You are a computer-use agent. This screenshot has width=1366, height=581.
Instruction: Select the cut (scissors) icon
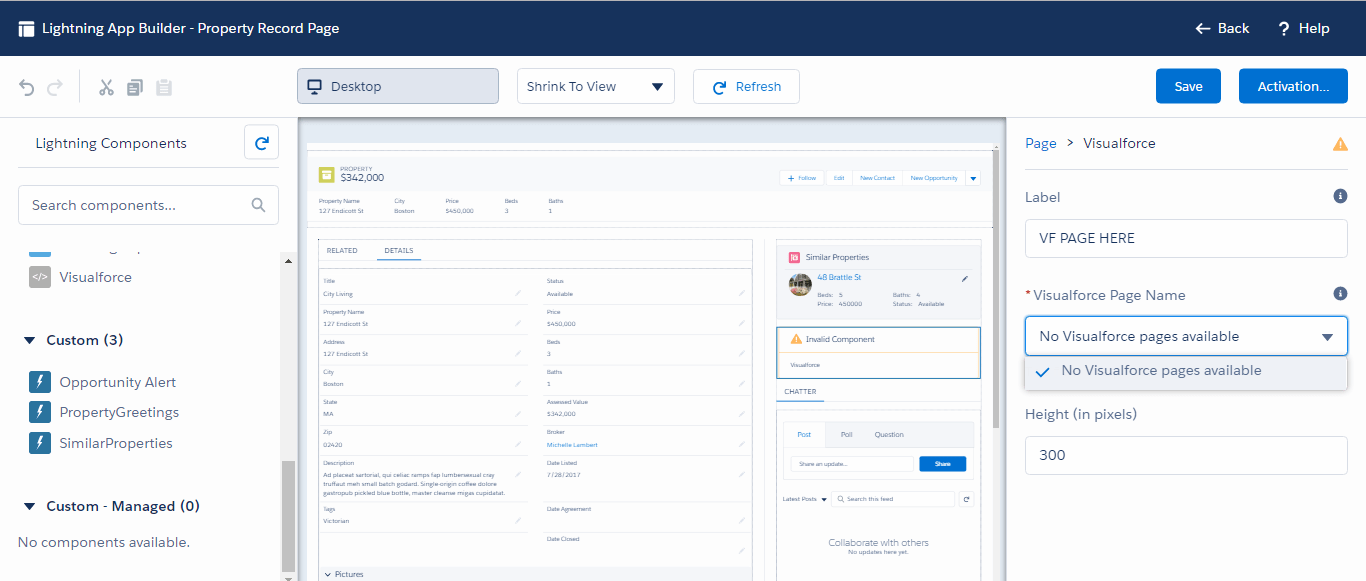(x=105, y=87)
